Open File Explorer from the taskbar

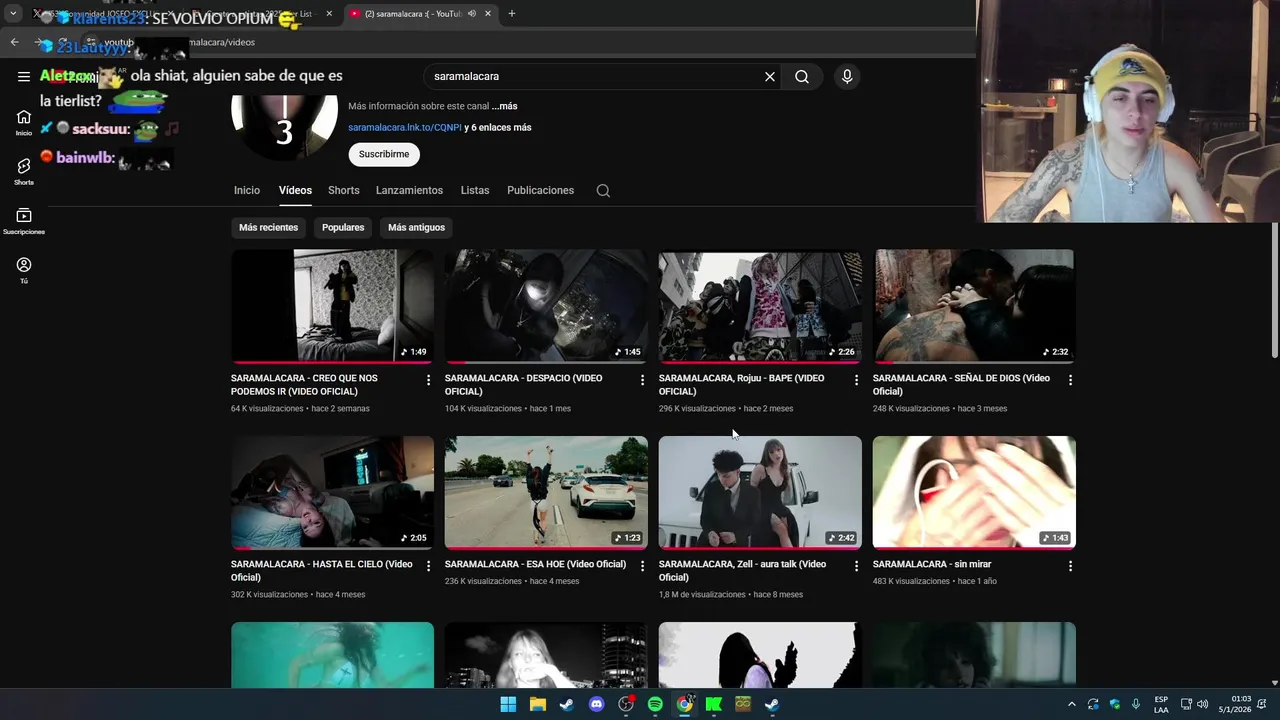[537, 704]
